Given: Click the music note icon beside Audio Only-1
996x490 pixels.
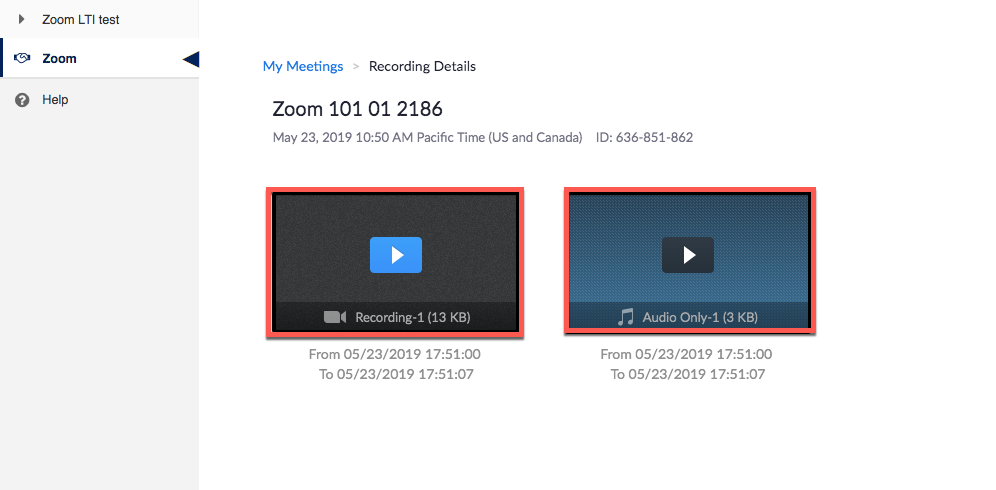Looking at the screenshot, I should 626,317.
